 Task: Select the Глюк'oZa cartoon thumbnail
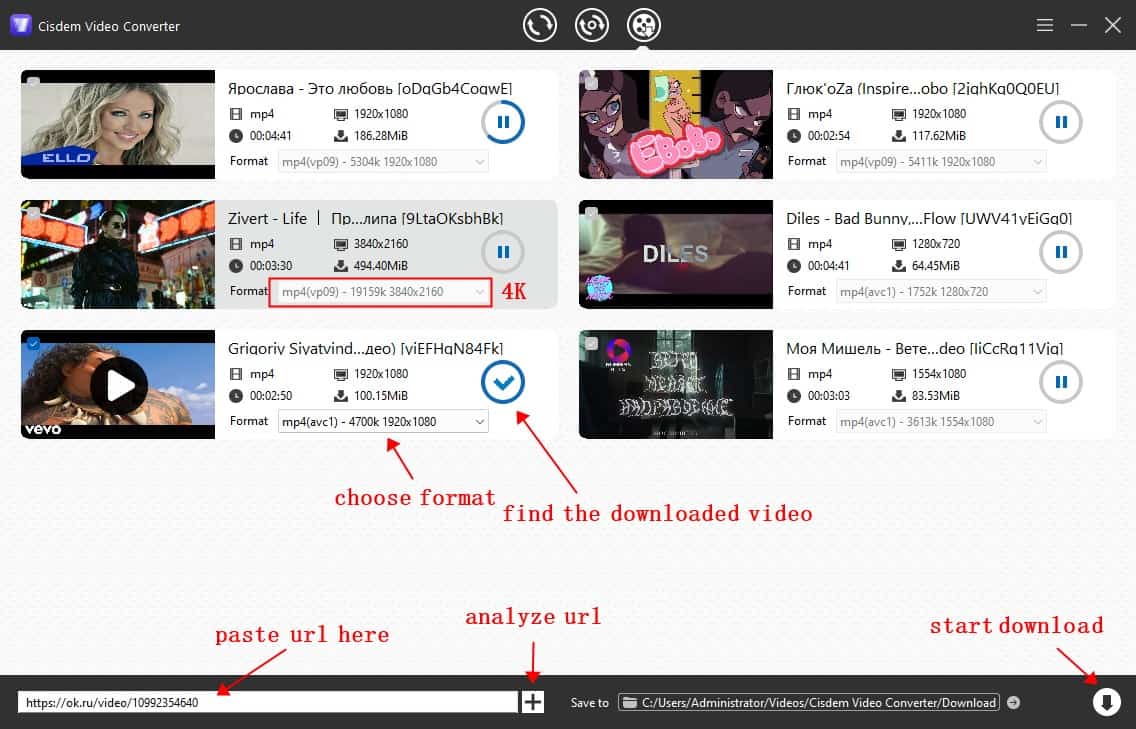click(676, 124)
